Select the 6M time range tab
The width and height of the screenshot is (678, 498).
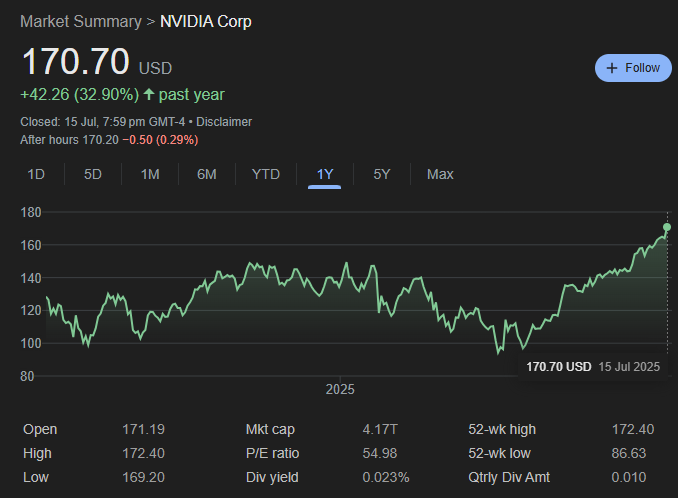pos(207,174)
